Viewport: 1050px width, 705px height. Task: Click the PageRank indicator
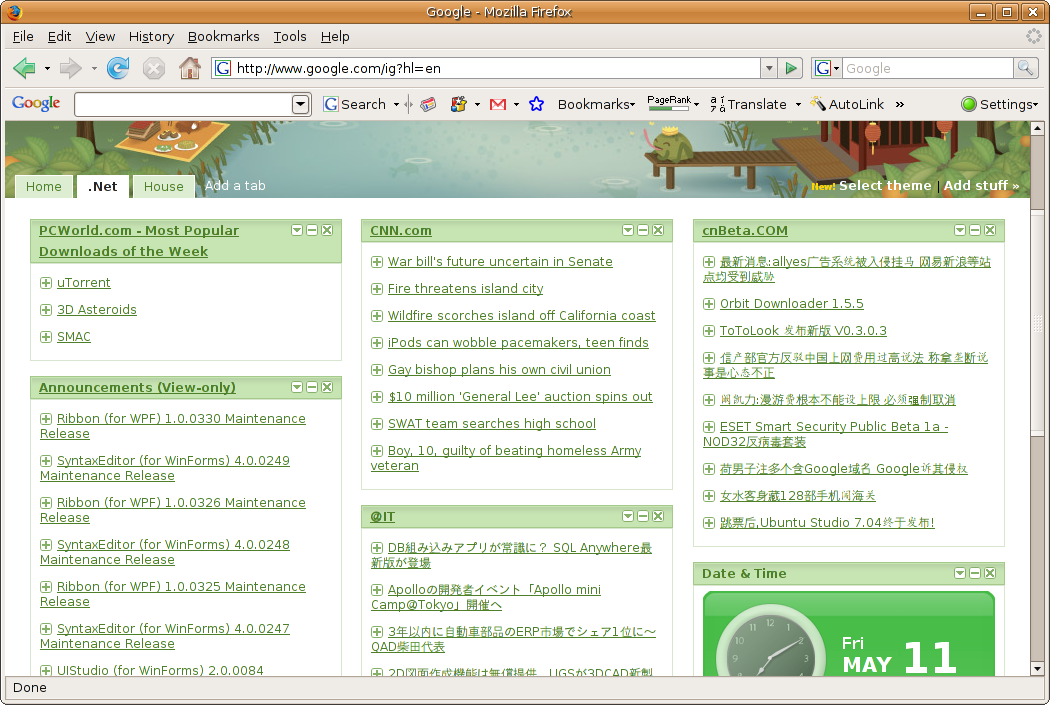click(669, 103)
